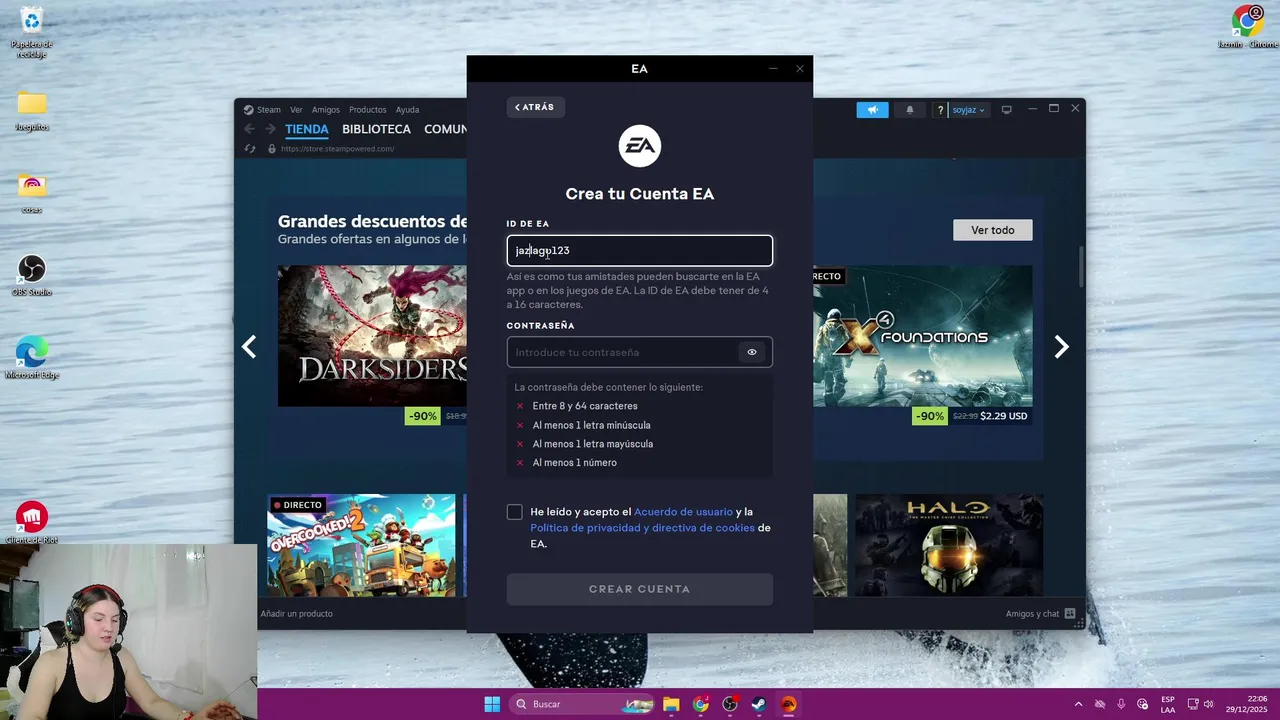The height and width of the screenshot is (720, 1280).
Task: Click the taskbar Buscar search box
Action: [582, 704]
